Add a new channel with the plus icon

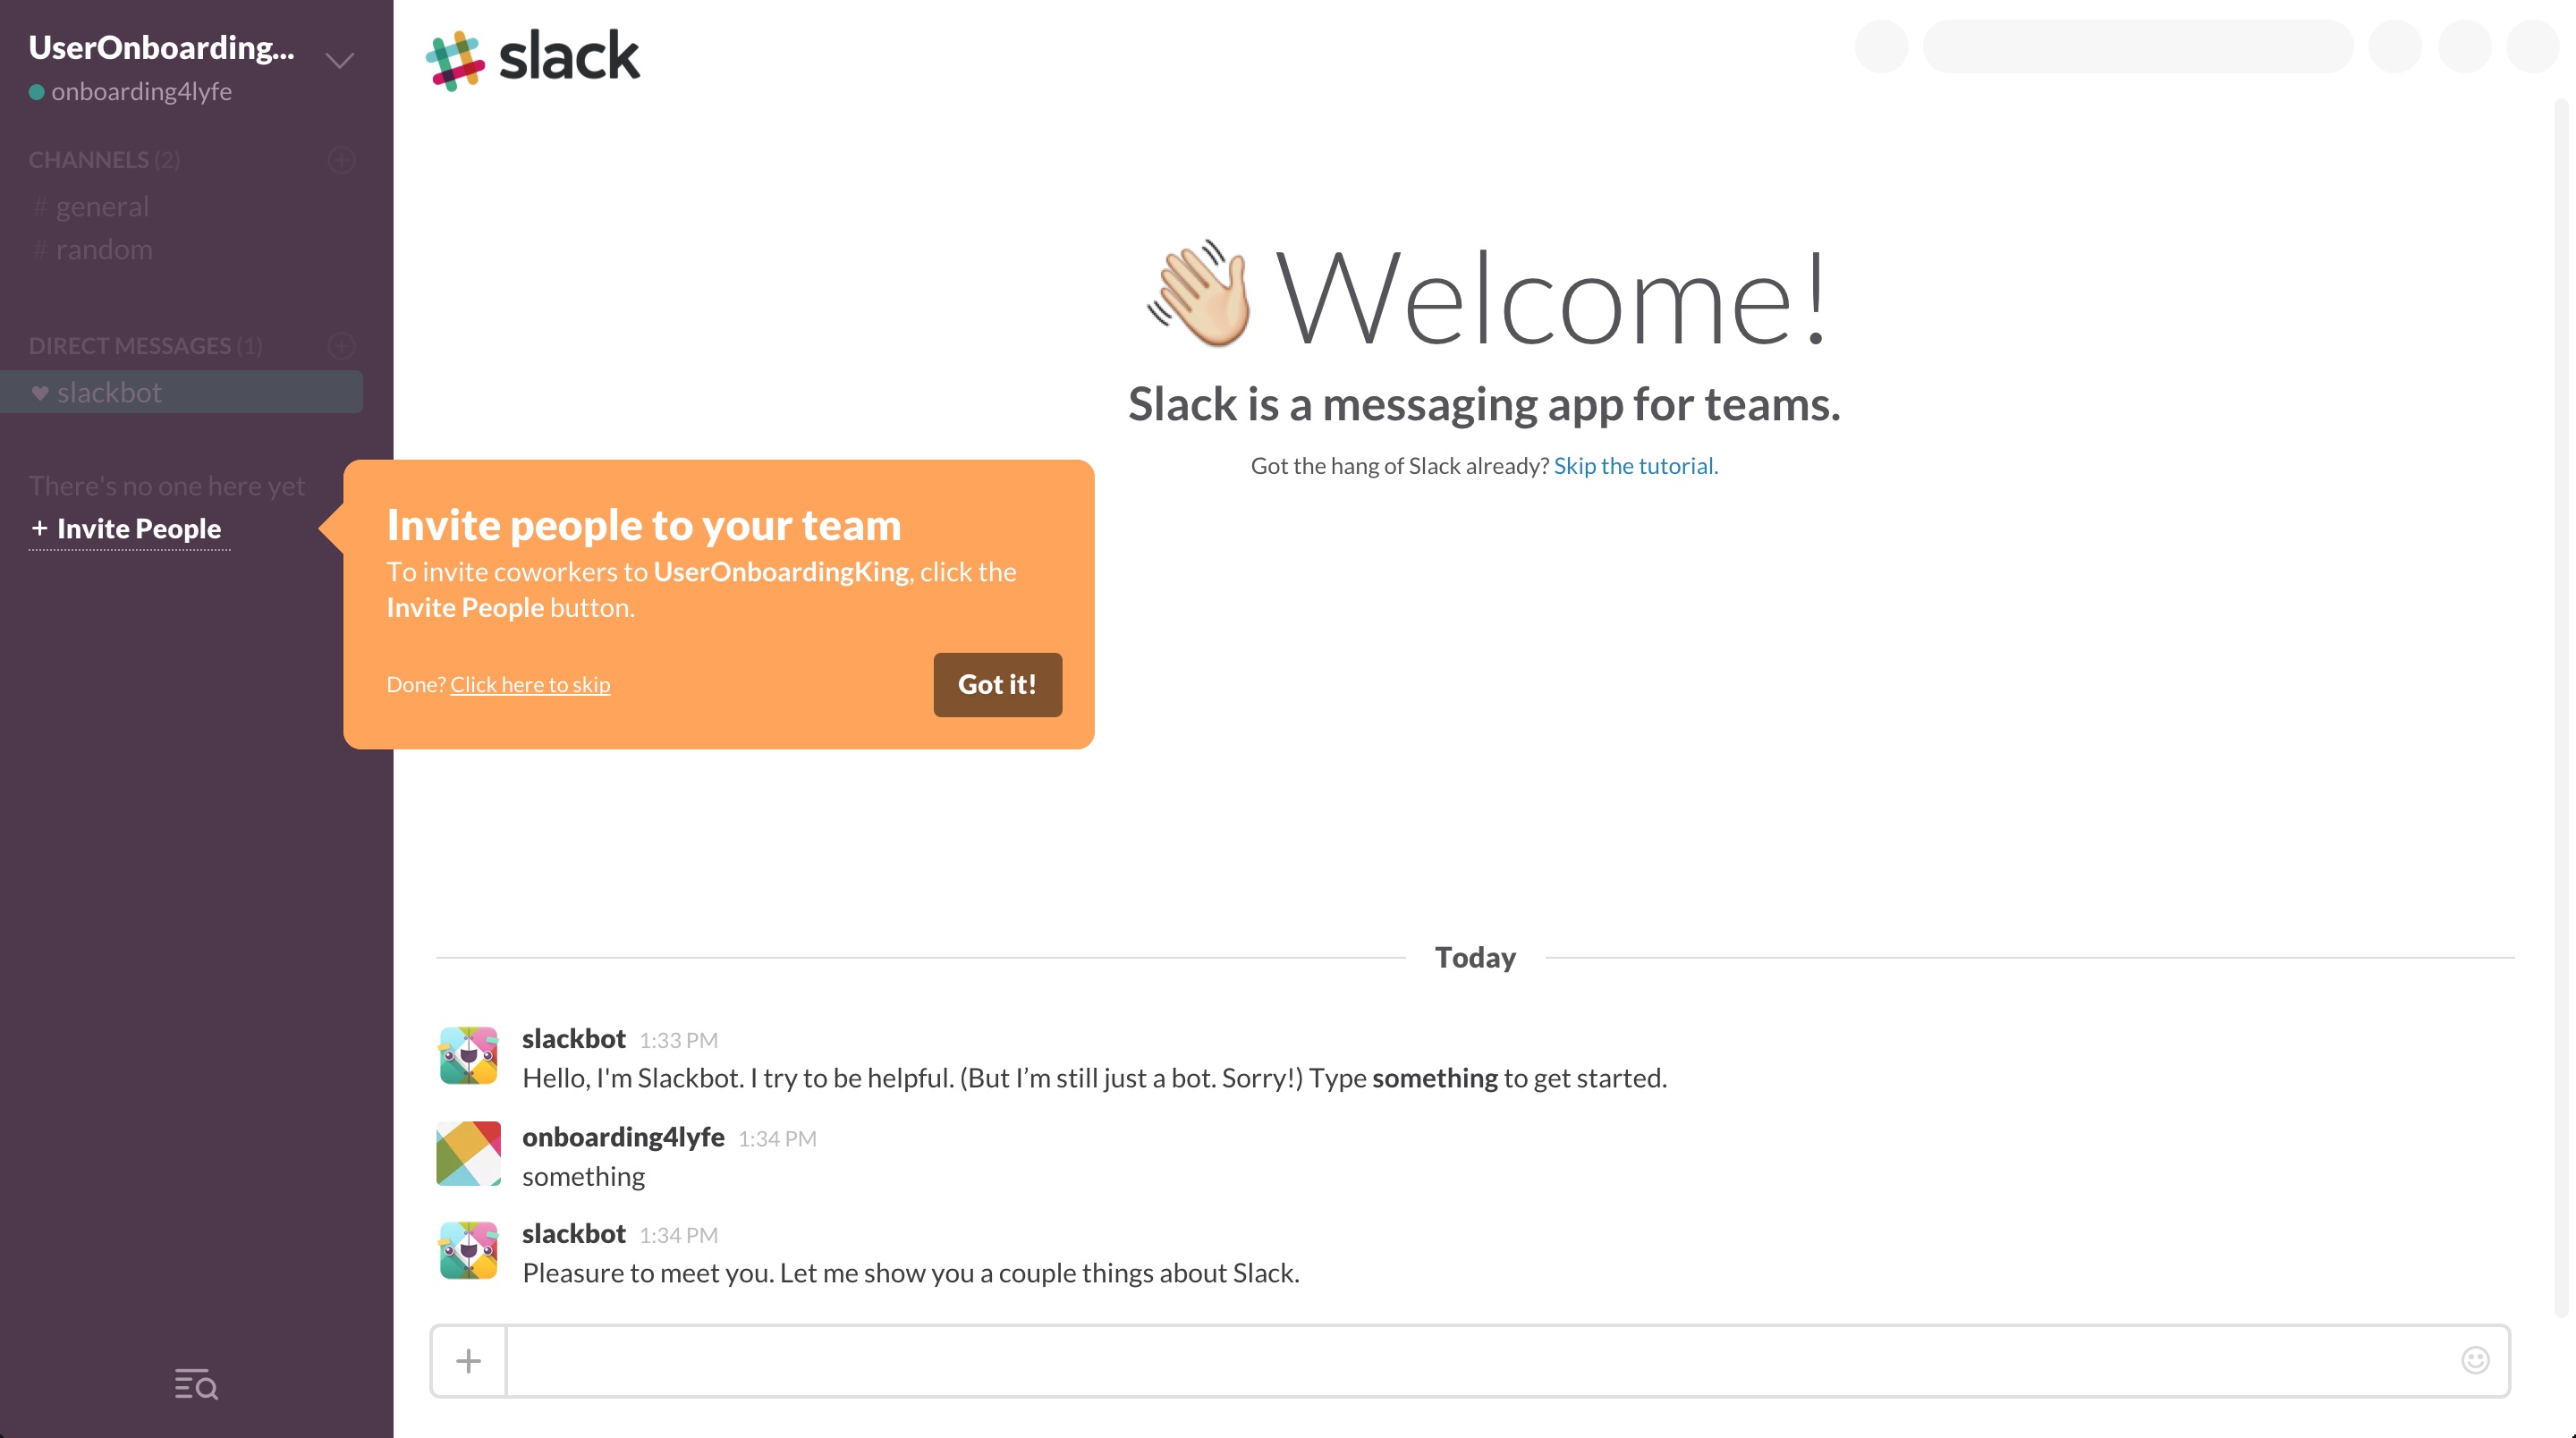point(341,160)
